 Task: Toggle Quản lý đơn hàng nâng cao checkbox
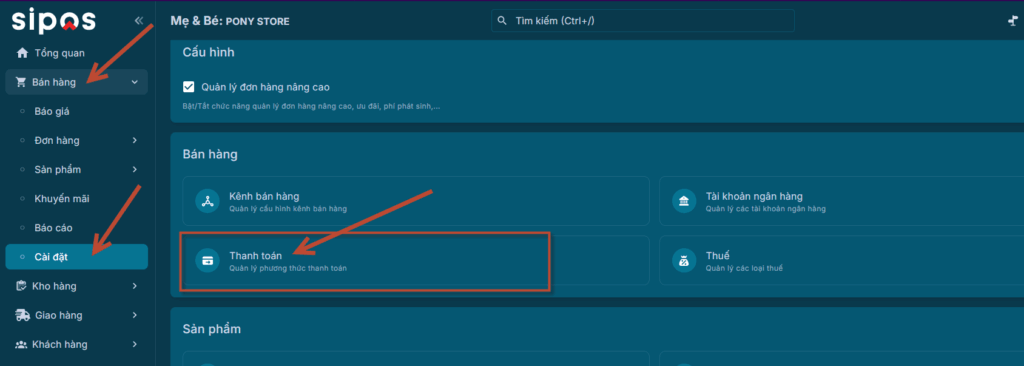pos(189,87)
